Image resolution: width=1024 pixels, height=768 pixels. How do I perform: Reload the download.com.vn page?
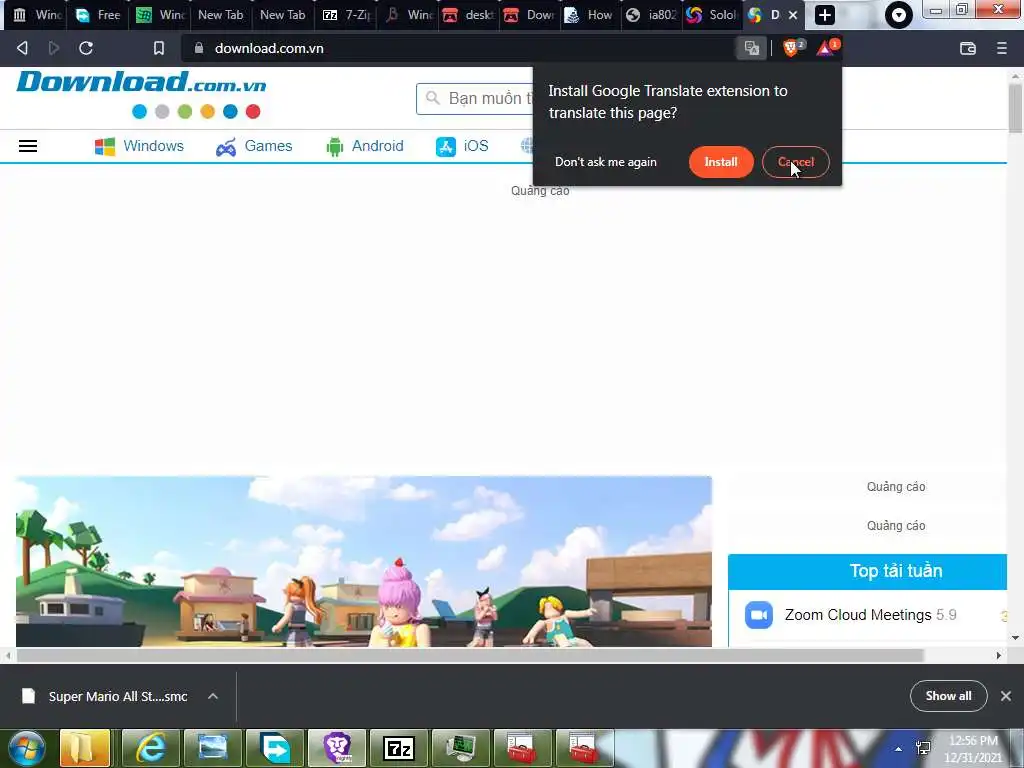coord(86,48)
